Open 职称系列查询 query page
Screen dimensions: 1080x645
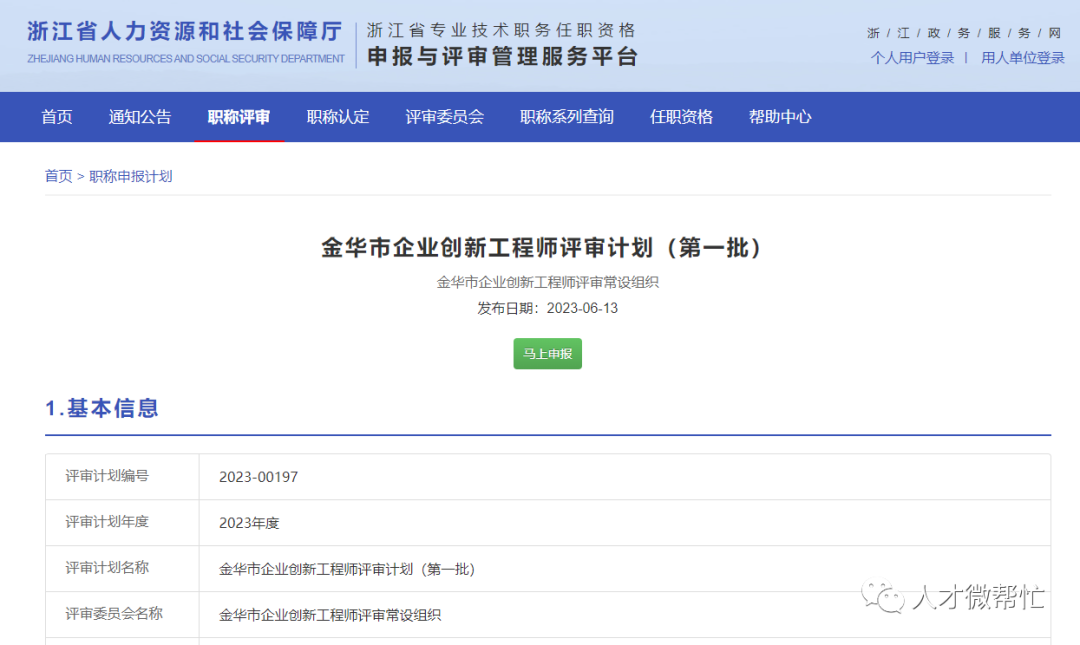click(567, 117)
